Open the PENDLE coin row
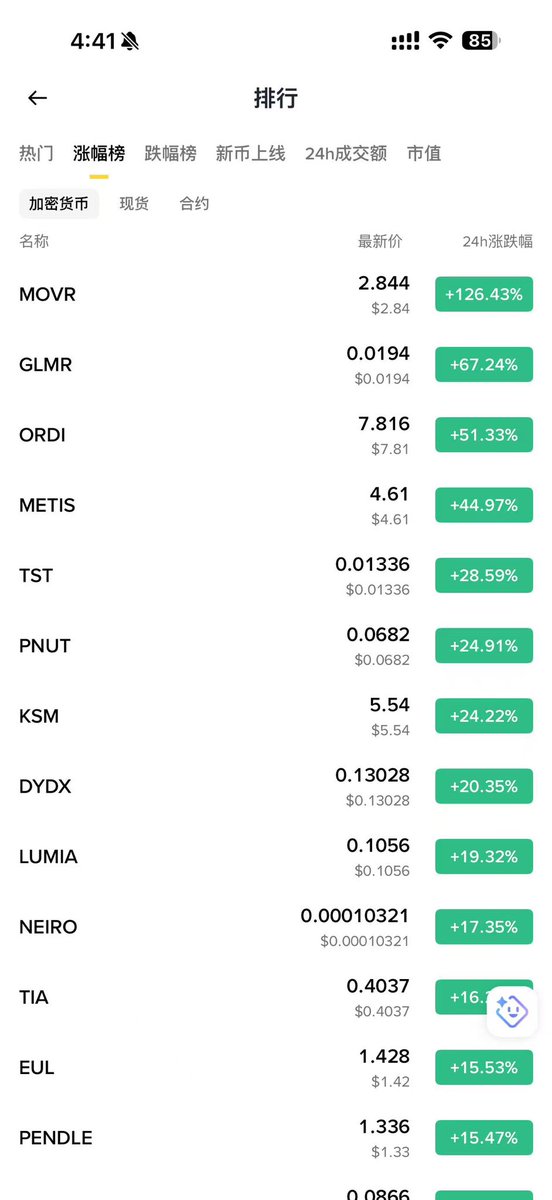Screen dimensions: 552x1200 click(276, 1138)
